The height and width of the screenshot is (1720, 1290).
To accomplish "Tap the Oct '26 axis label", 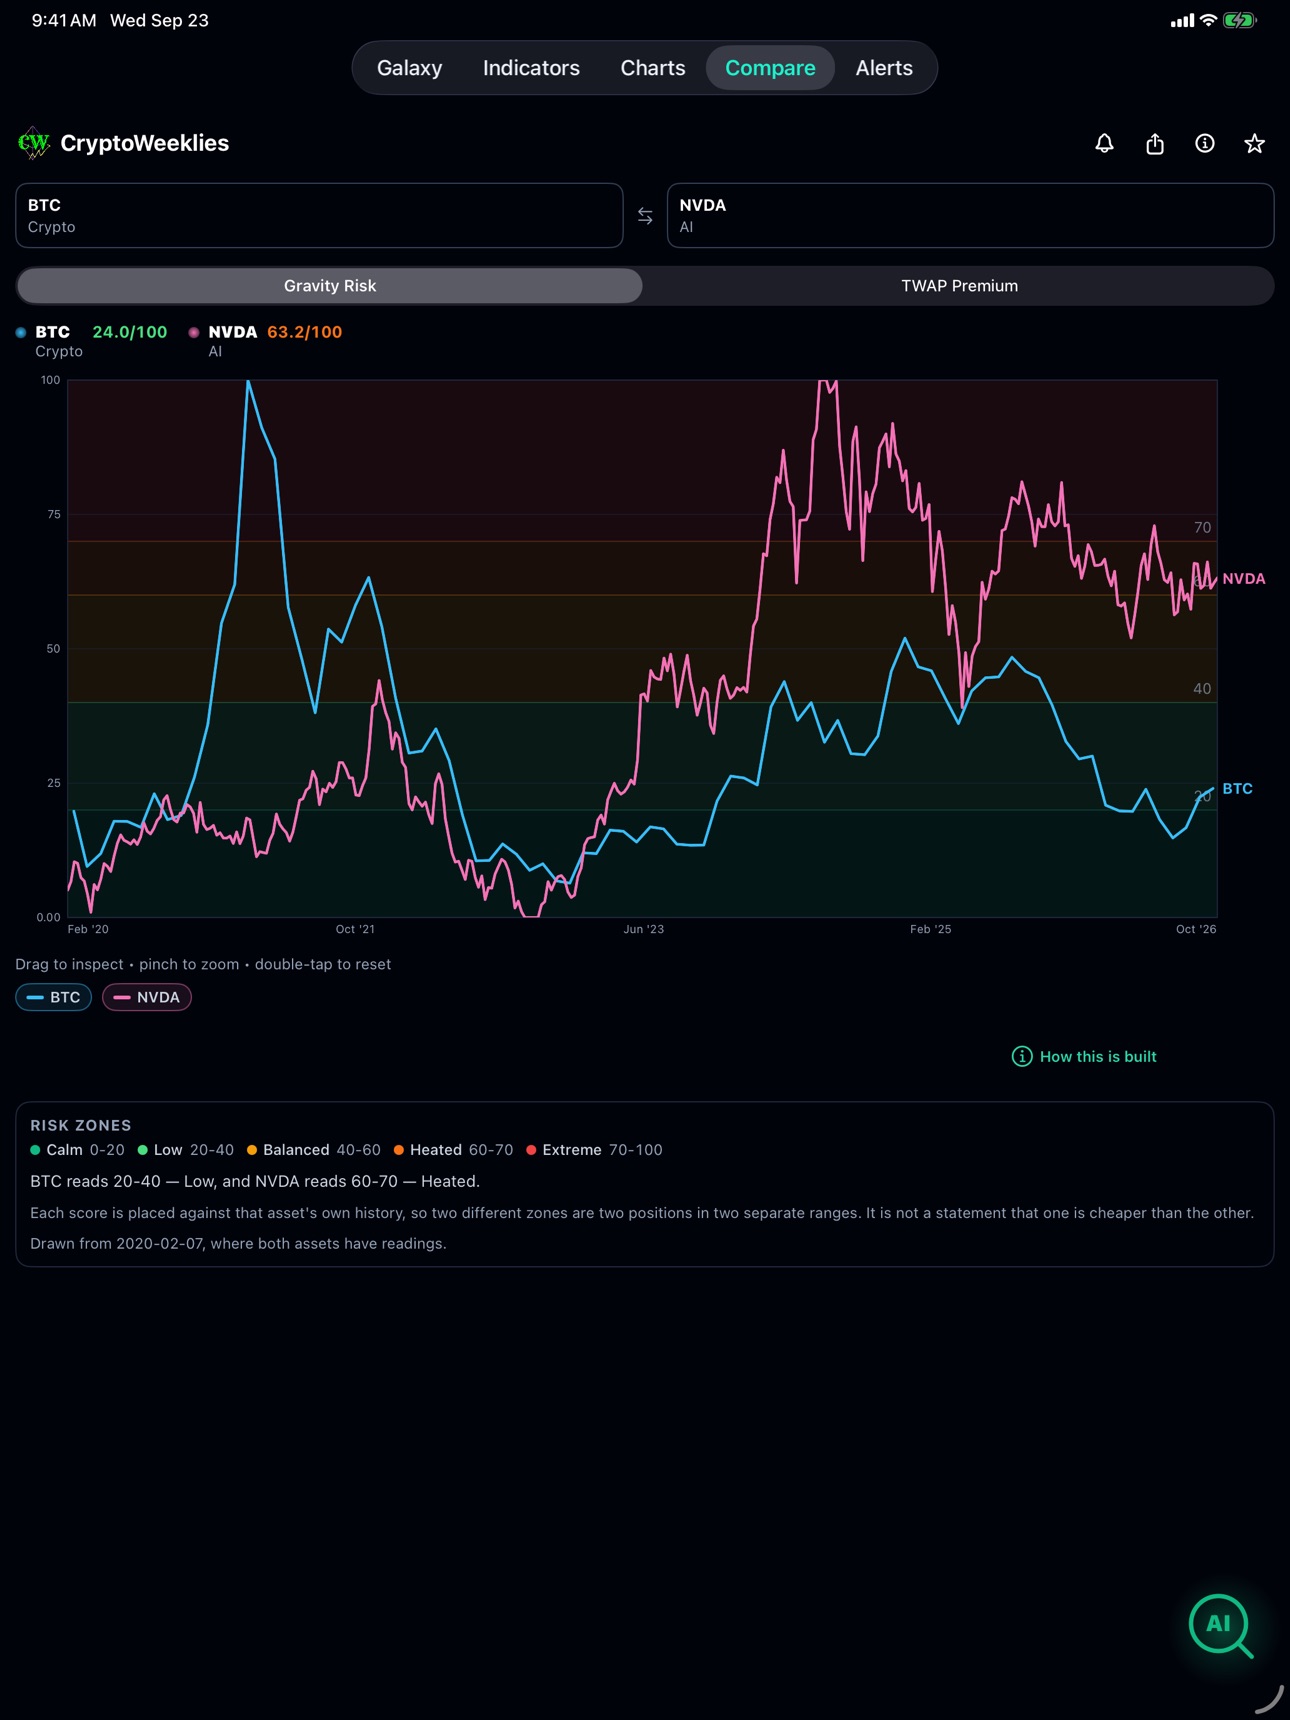I will pyautogui.click(x=1196, y=930).
